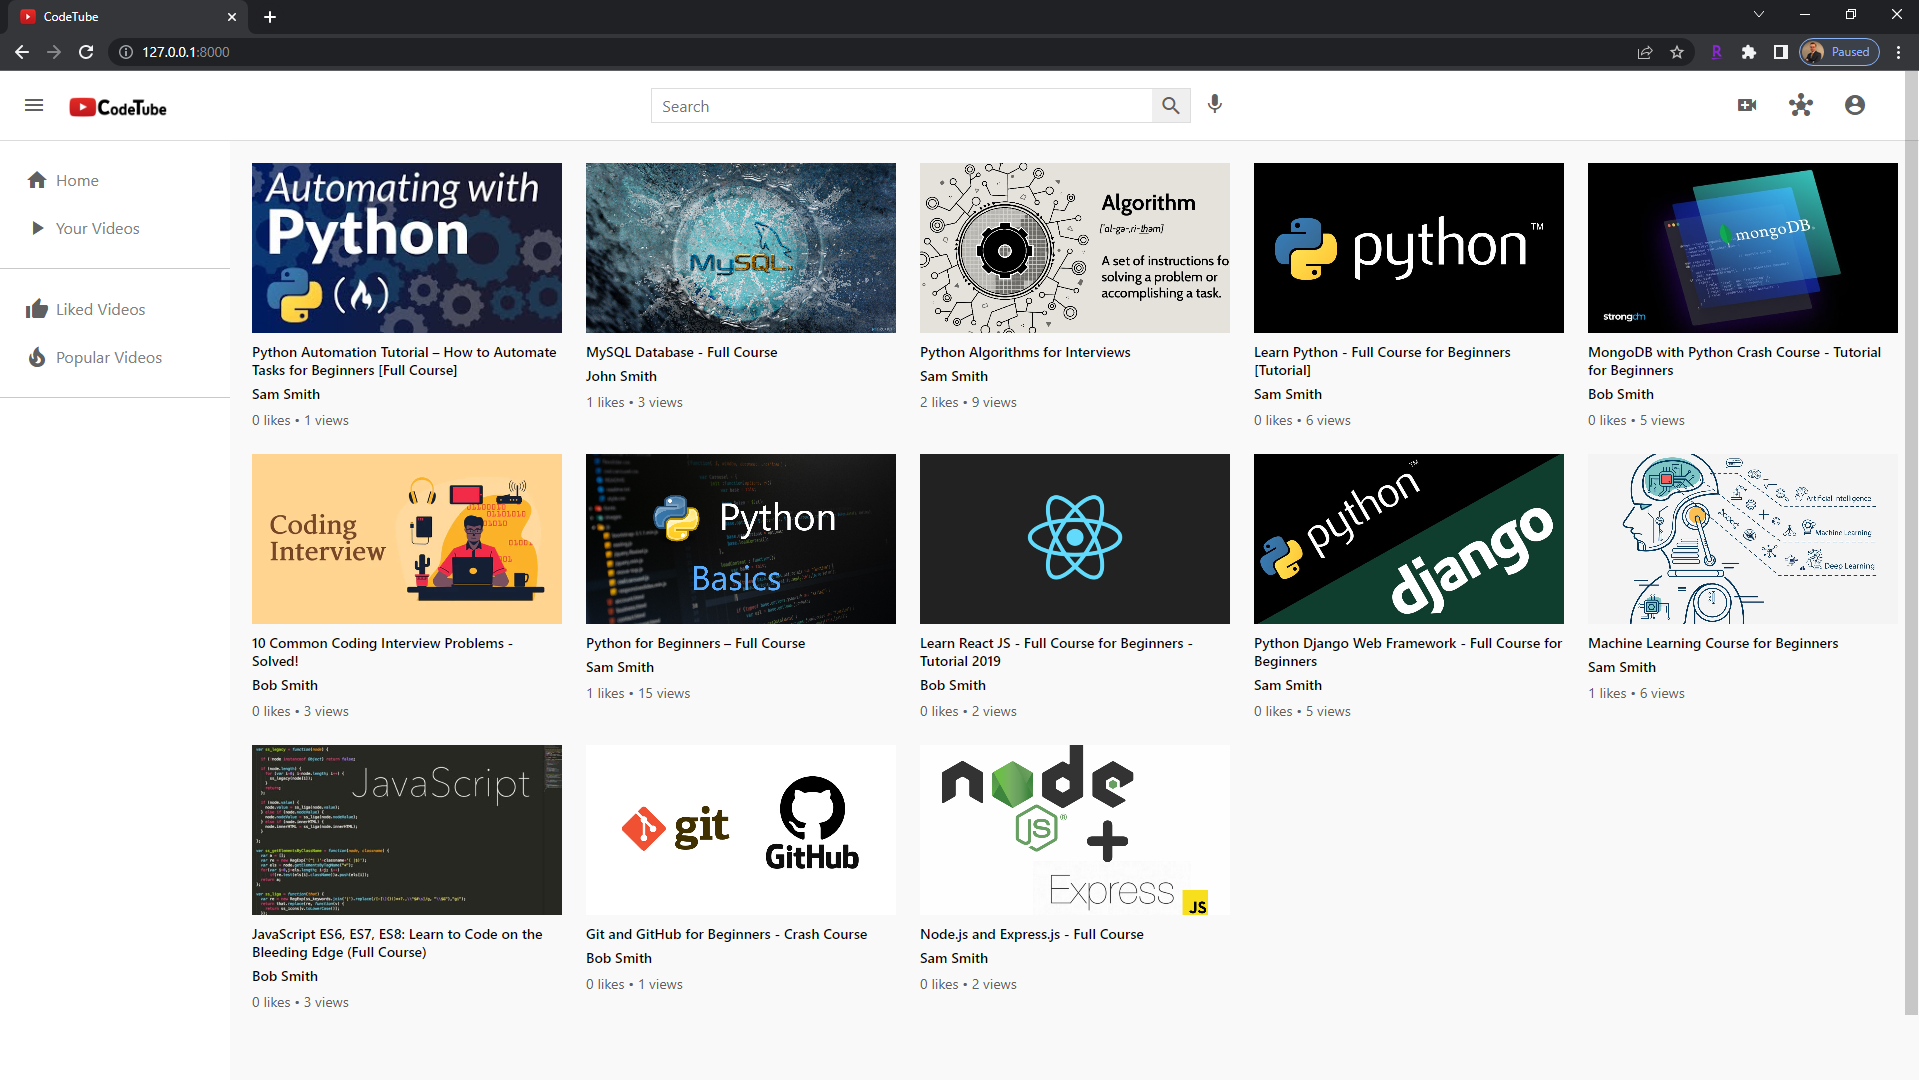Open tab search dropdown chevron
This screenshot has width=1919, height=1080.
click(1759, 14)
